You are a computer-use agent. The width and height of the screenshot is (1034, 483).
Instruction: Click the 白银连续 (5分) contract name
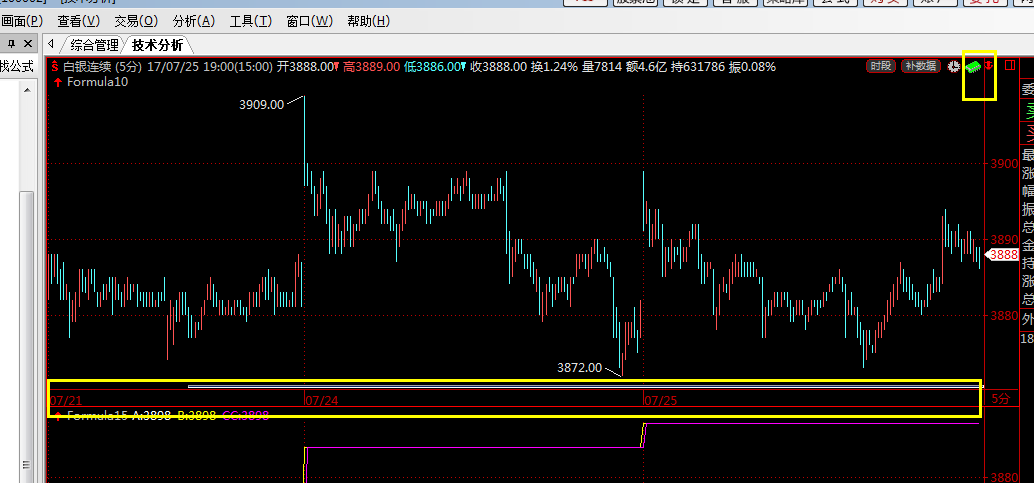pyautogui.click(x=104, y=67)
